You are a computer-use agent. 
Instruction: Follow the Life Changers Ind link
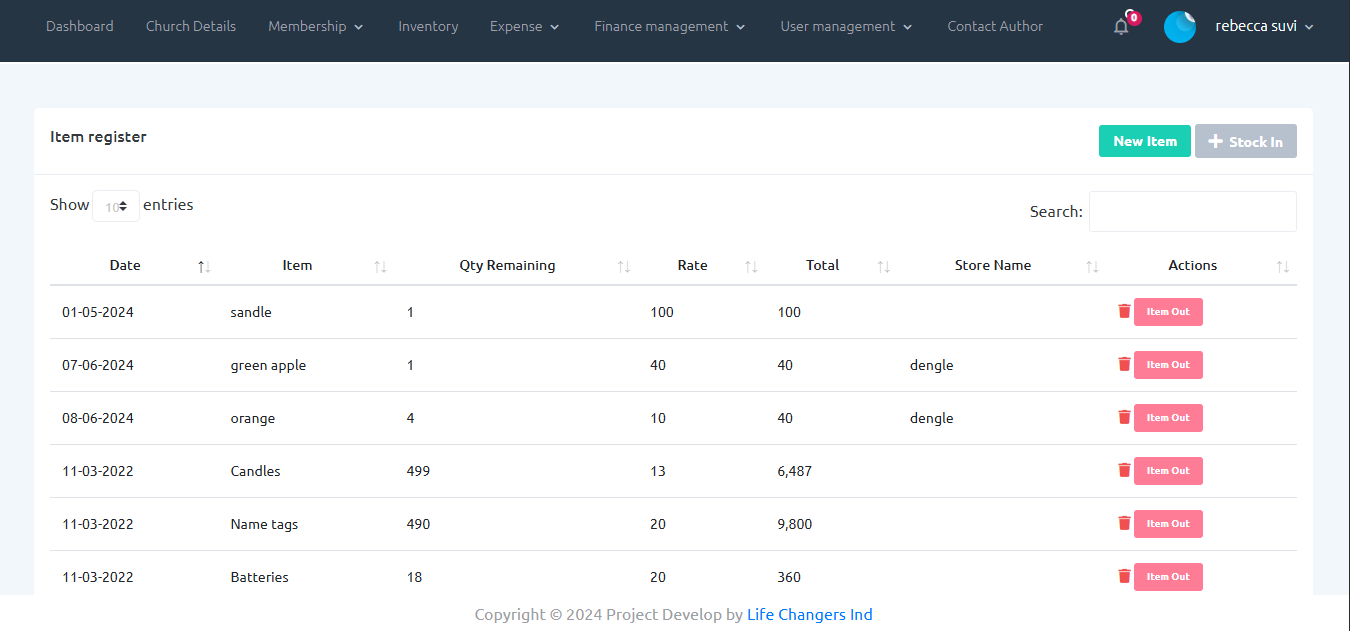click(809, 614)
